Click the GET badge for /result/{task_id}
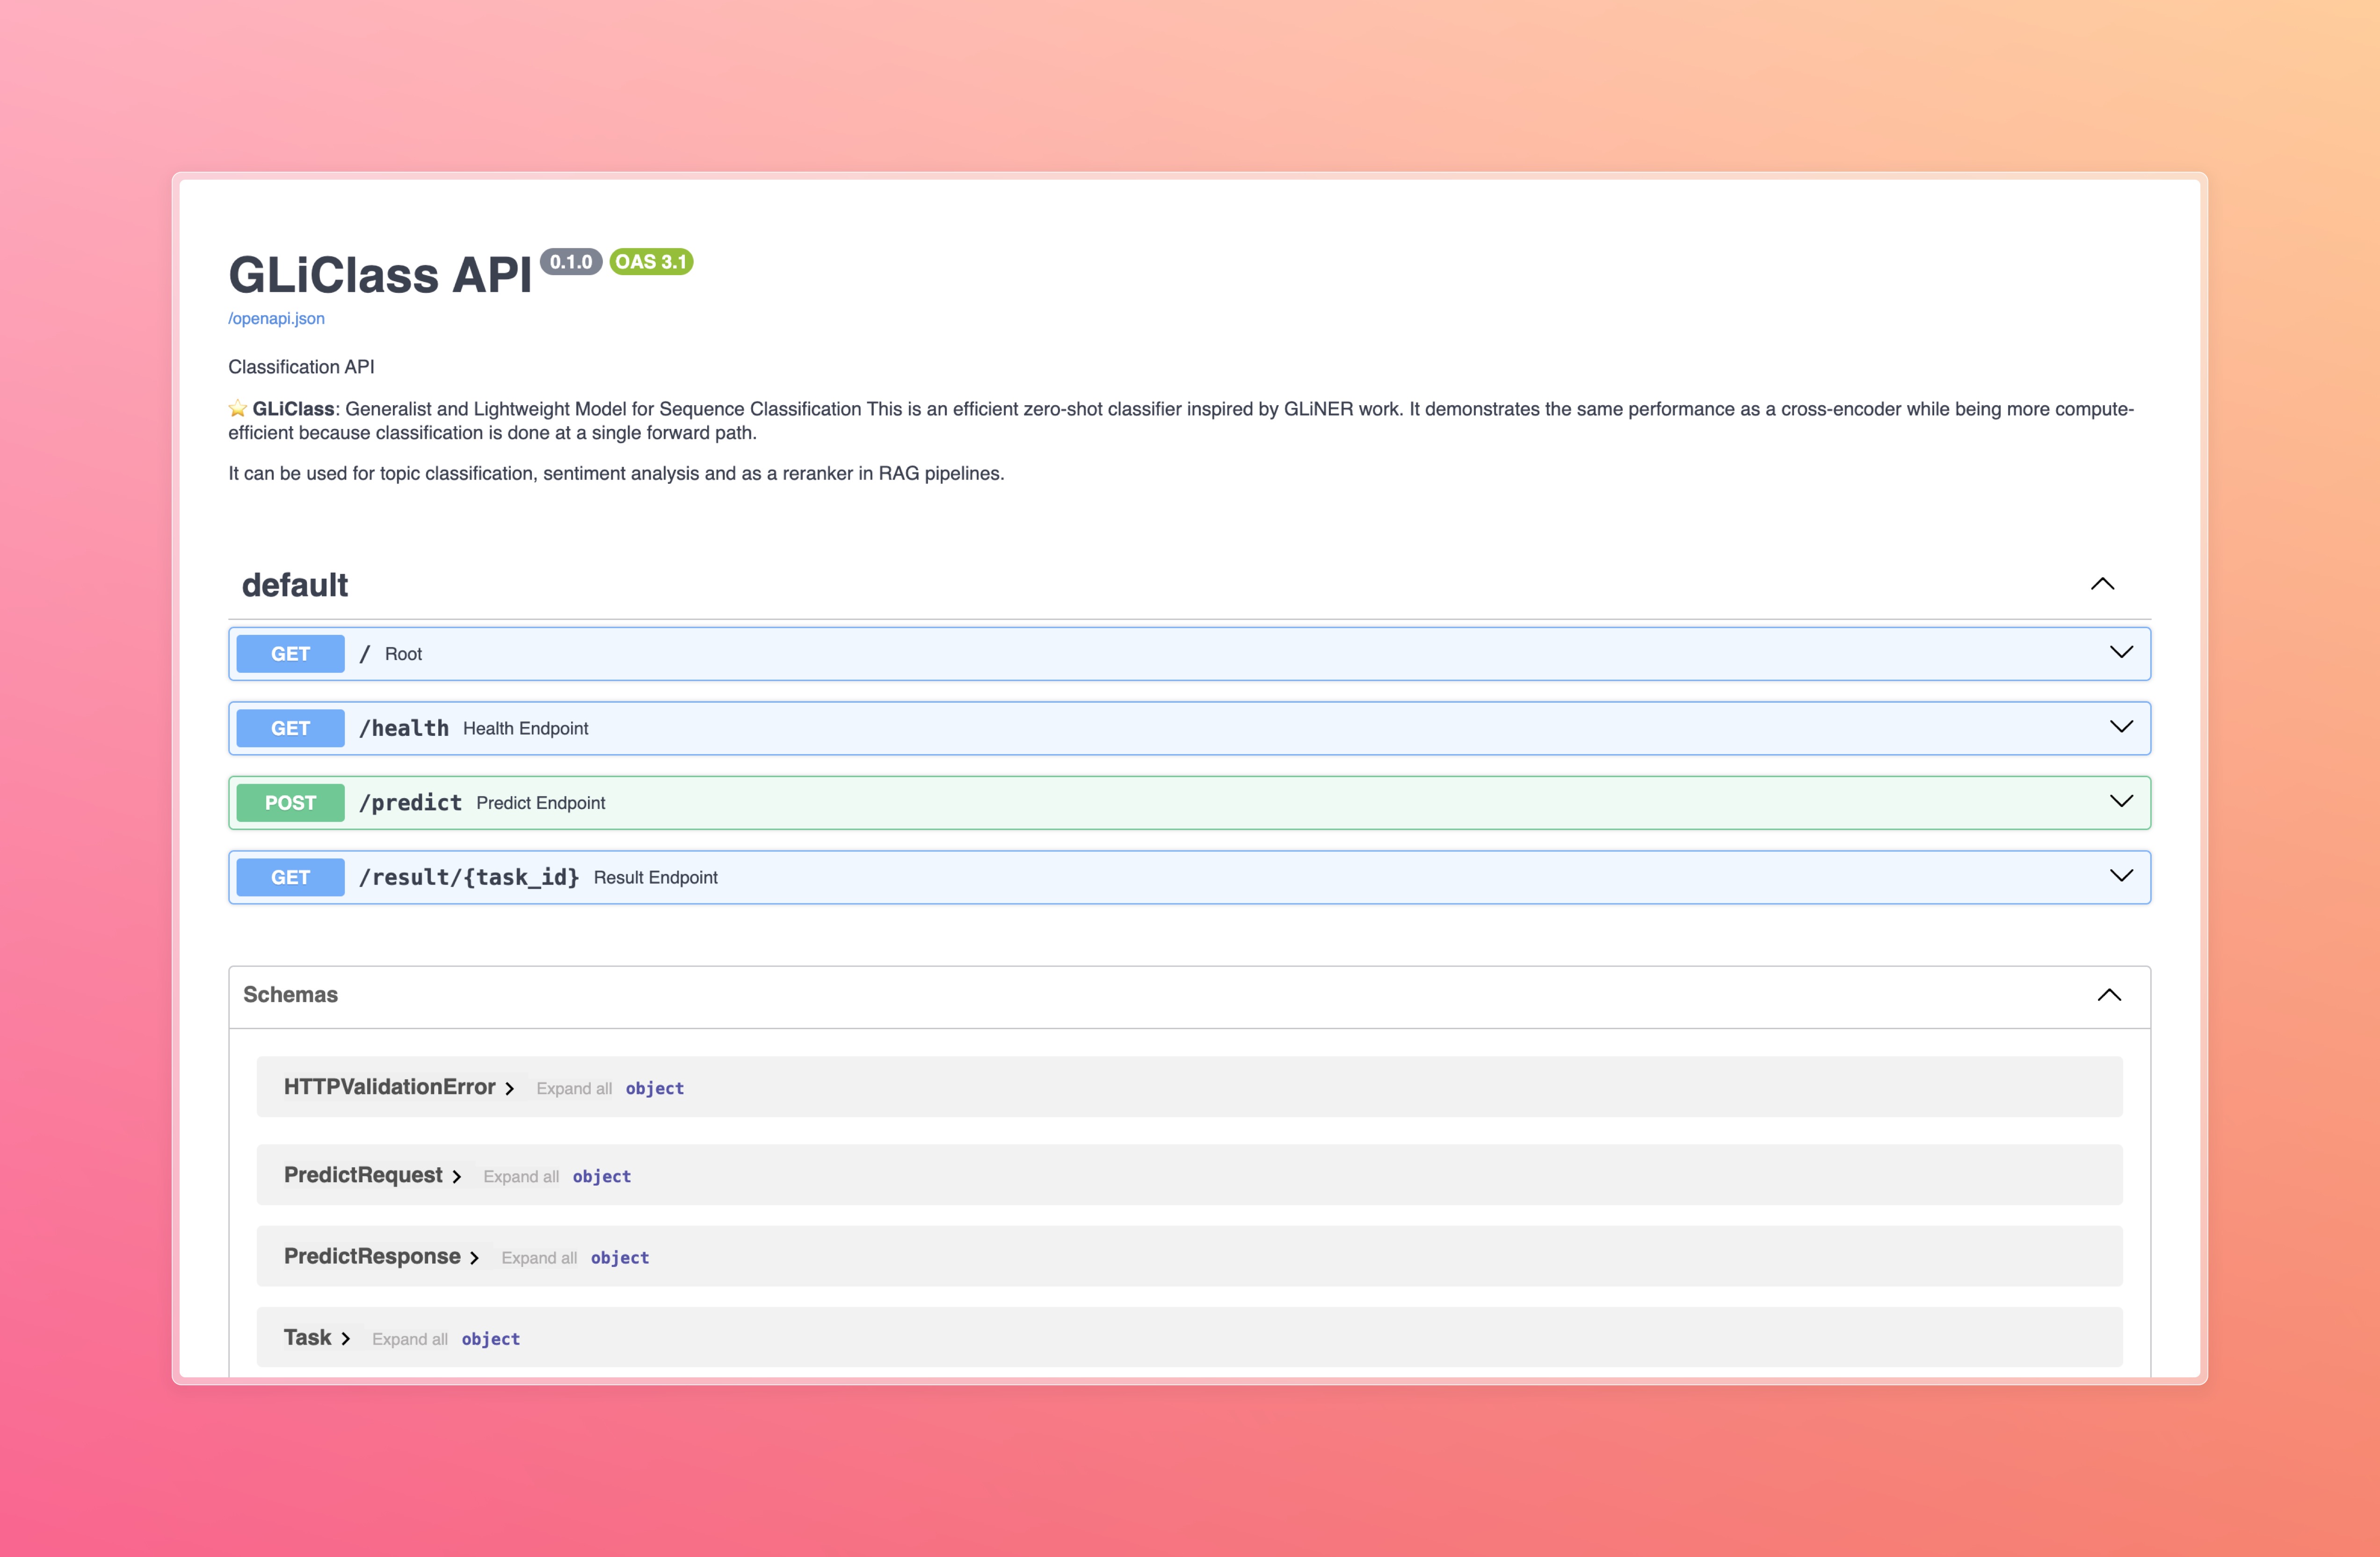Image resolution: width=2380 pixels, height=1557 pixels. coord(290,877)
